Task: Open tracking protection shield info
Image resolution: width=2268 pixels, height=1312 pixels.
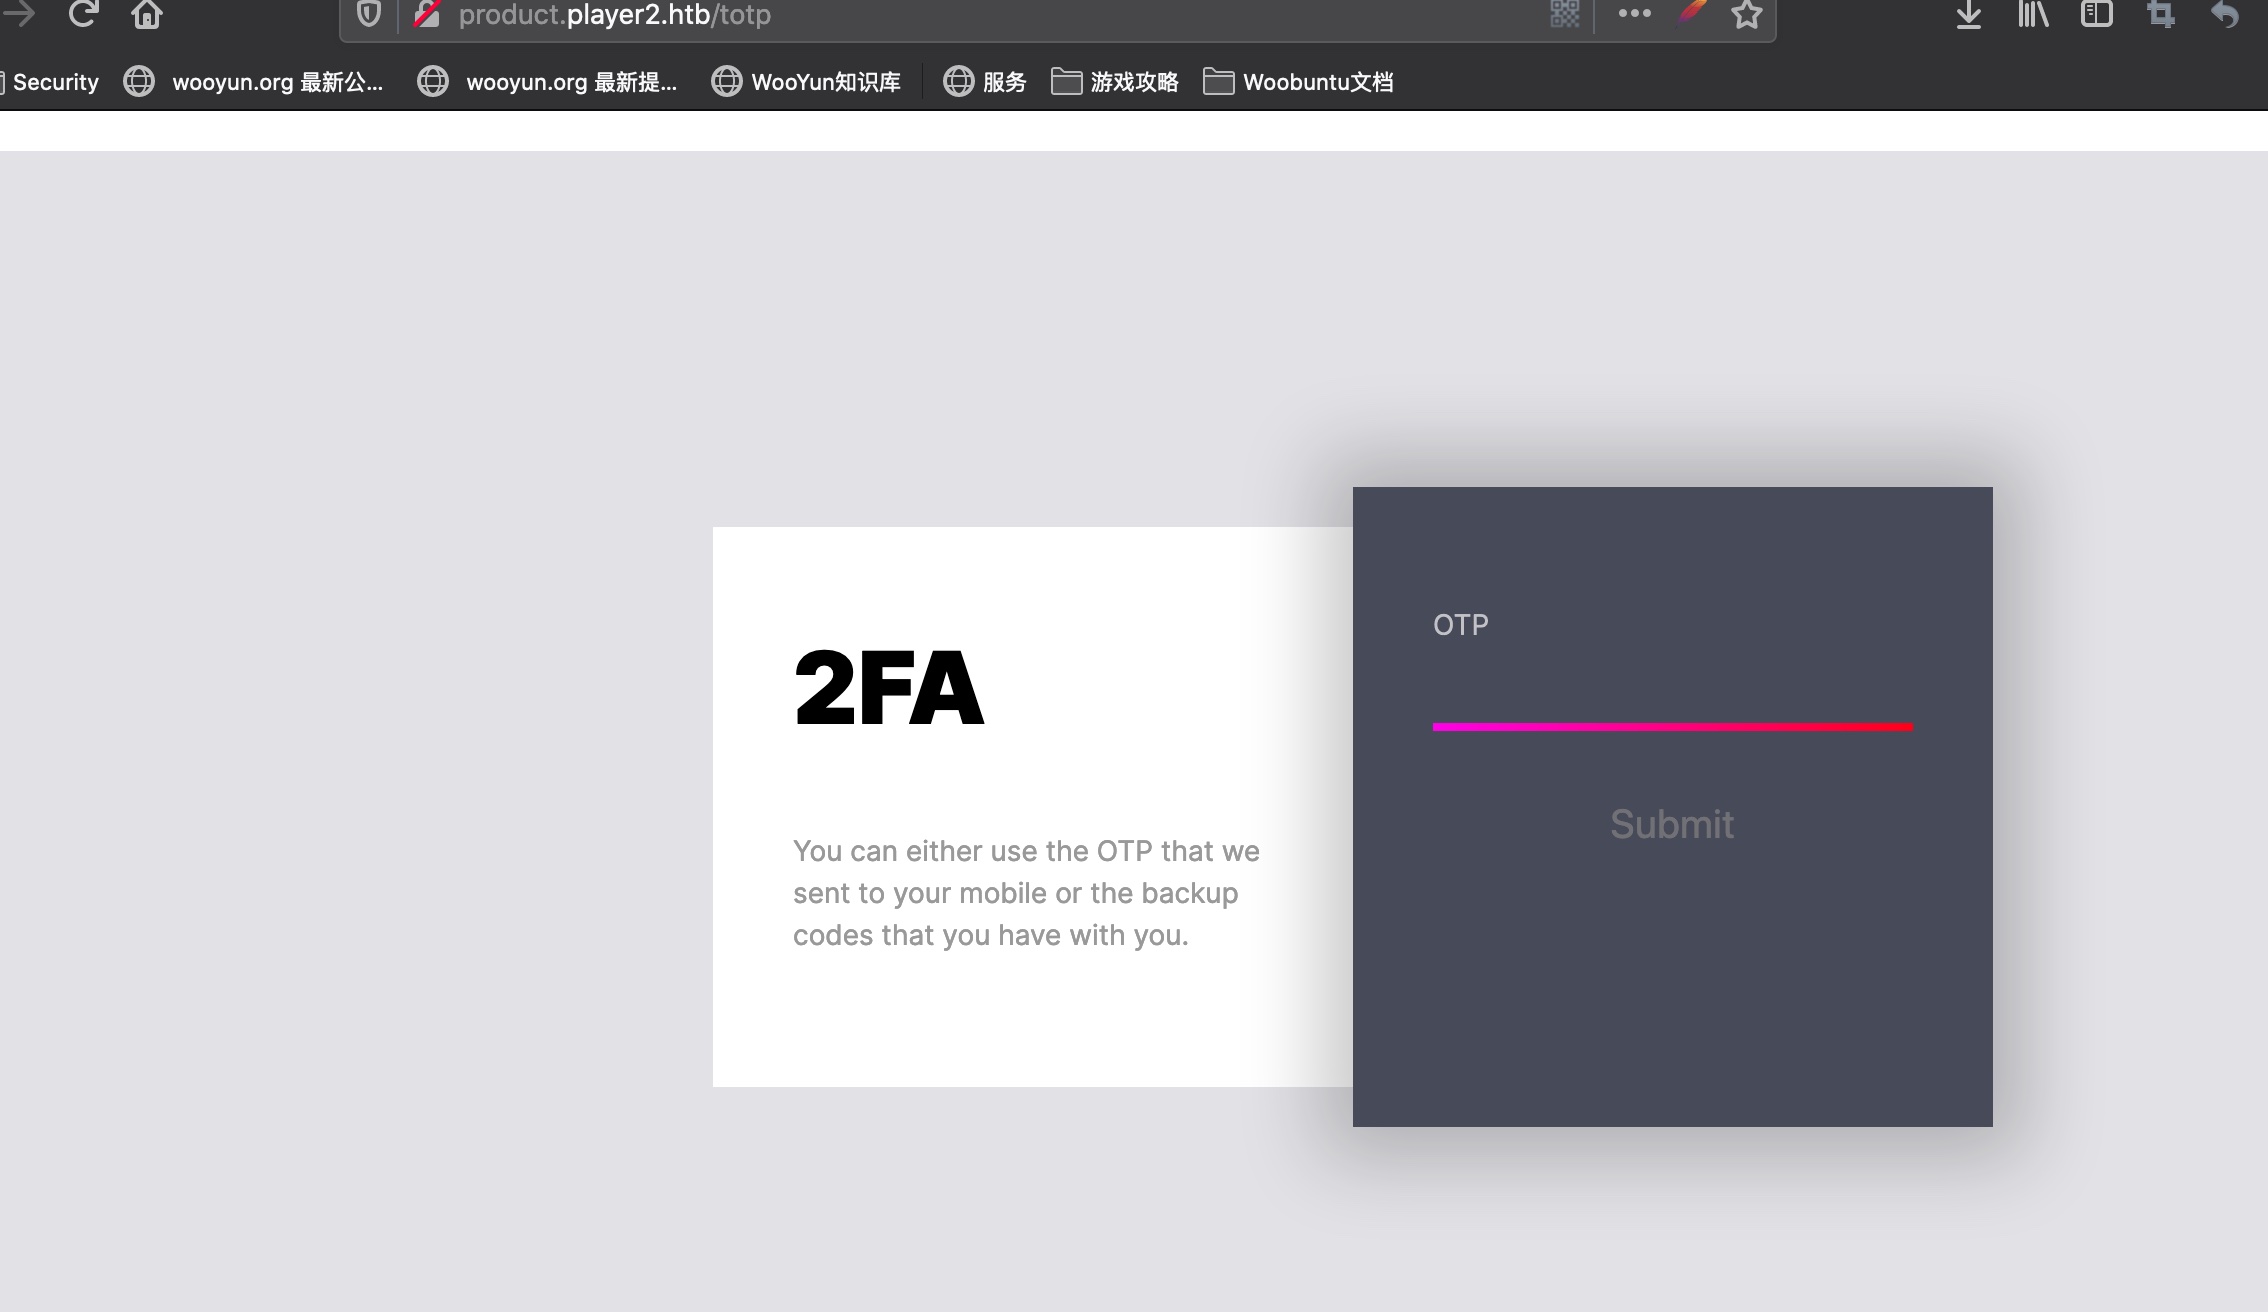Action: tap(369, 14)
